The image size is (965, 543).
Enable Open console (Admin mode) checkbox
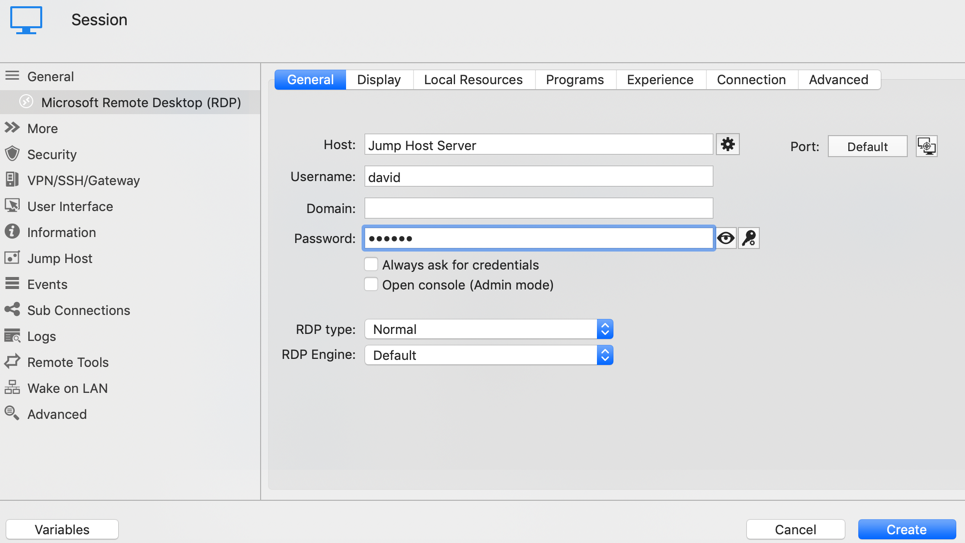coord(371,285)
